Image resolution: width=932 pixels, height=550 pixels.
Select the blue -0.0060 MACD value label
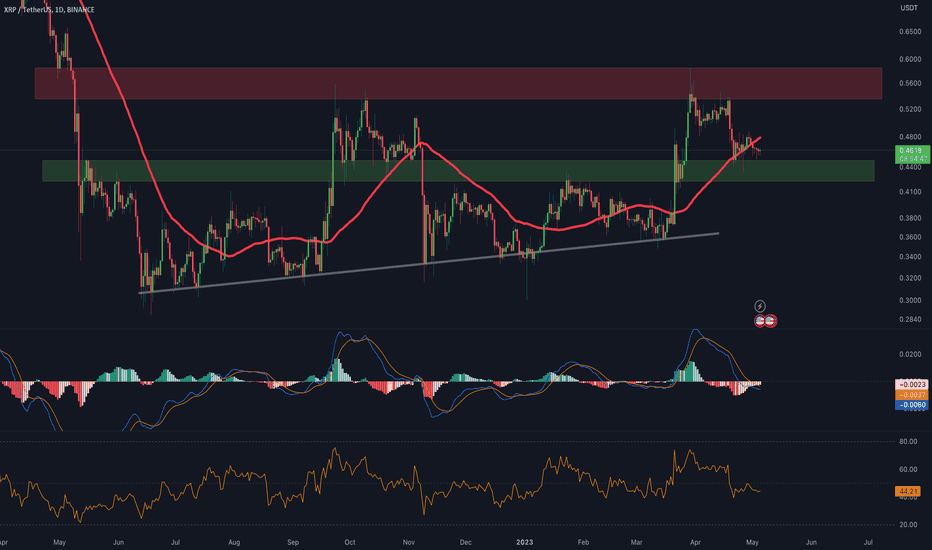(x=911, y=405)
